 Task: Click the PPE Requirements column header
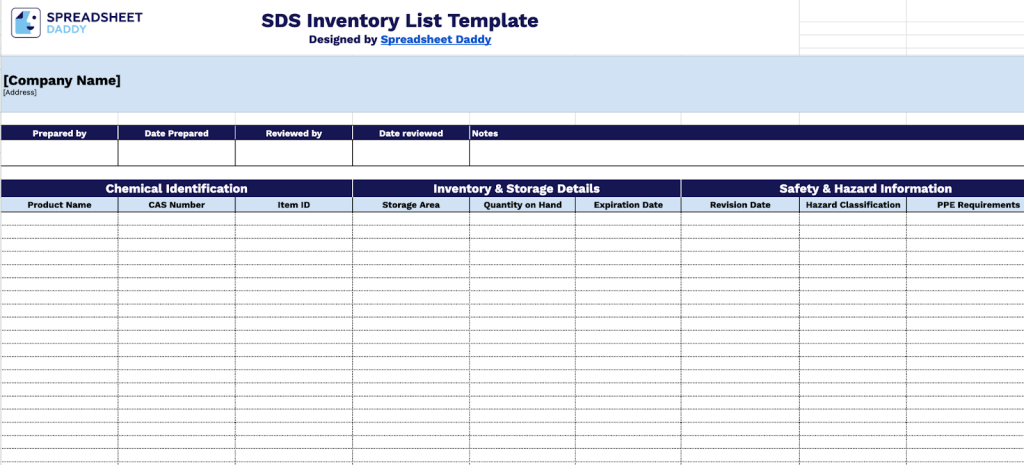[965, 205]
